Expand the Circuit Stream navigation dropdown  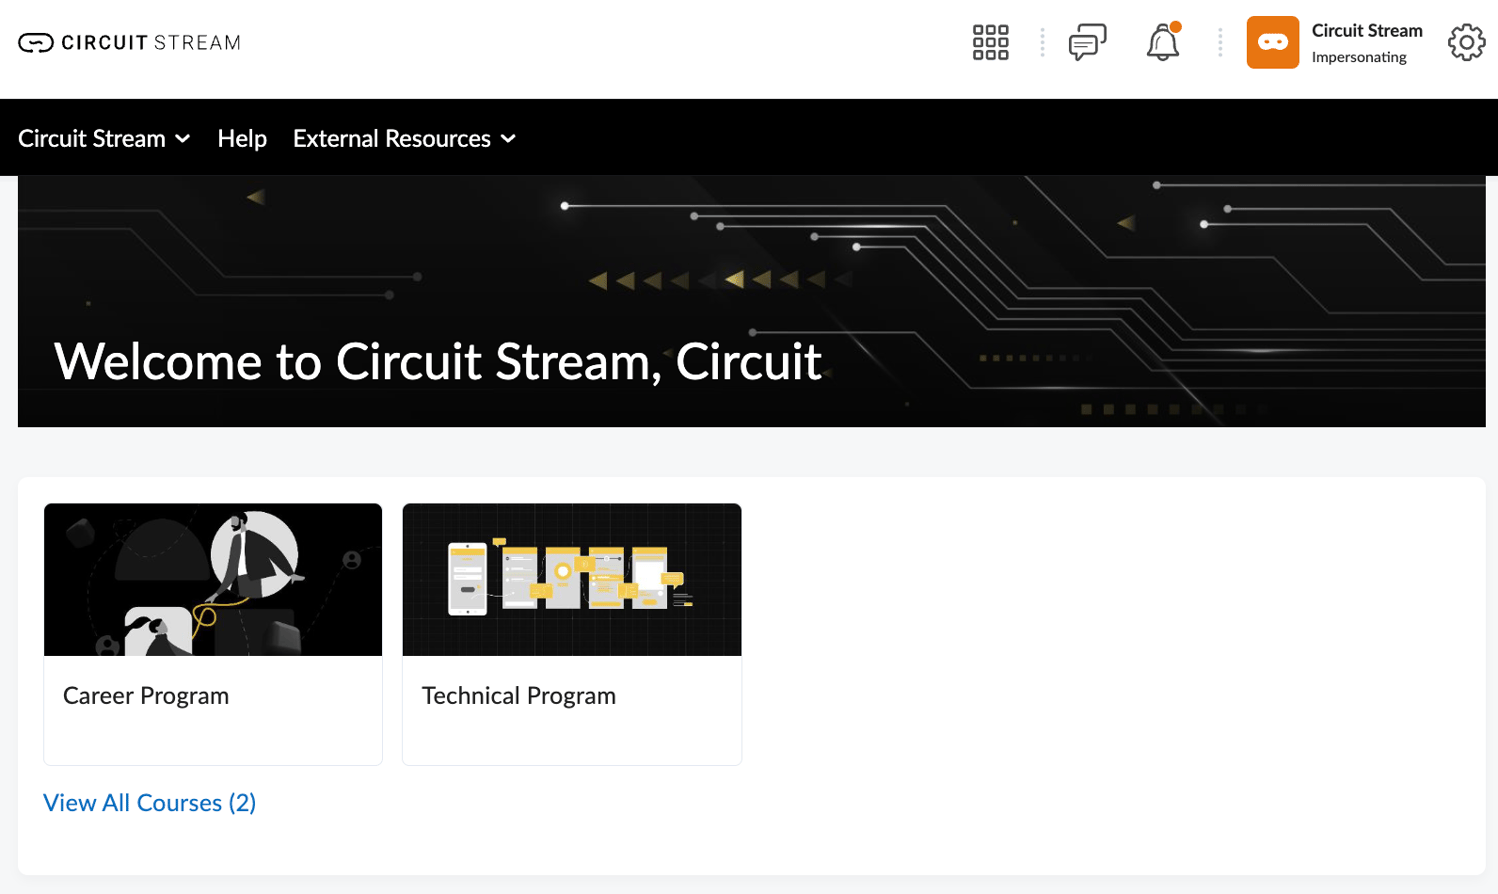(104, 138)
